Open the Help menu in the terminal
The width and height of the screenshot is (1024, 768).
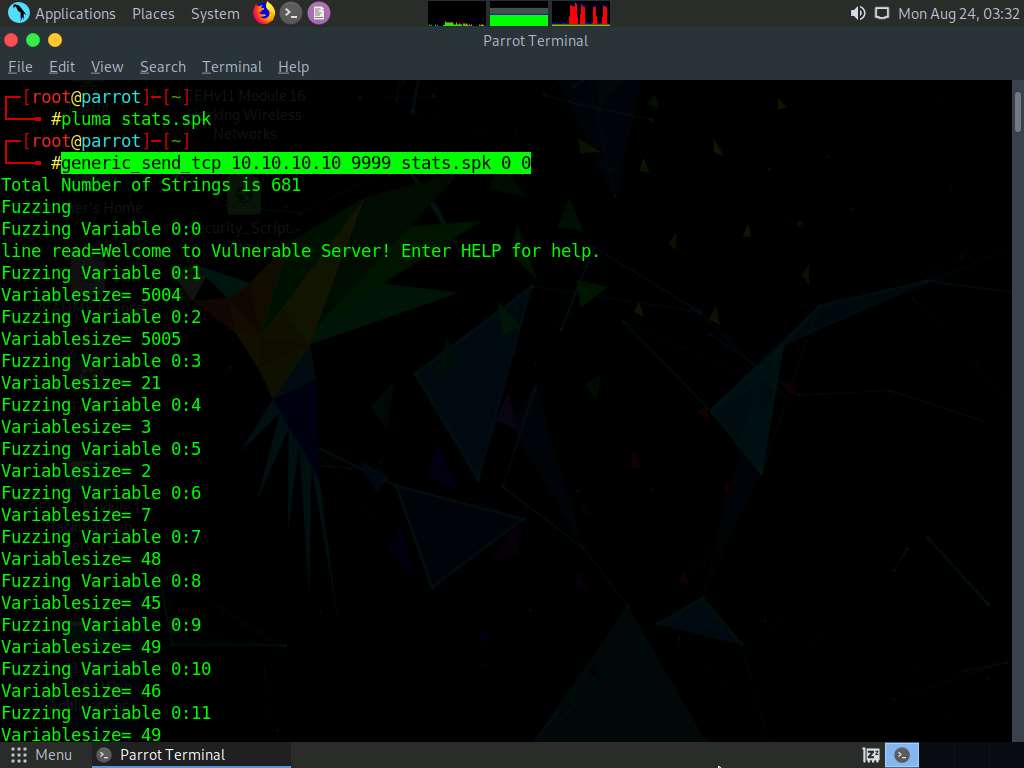coord(293,67)
